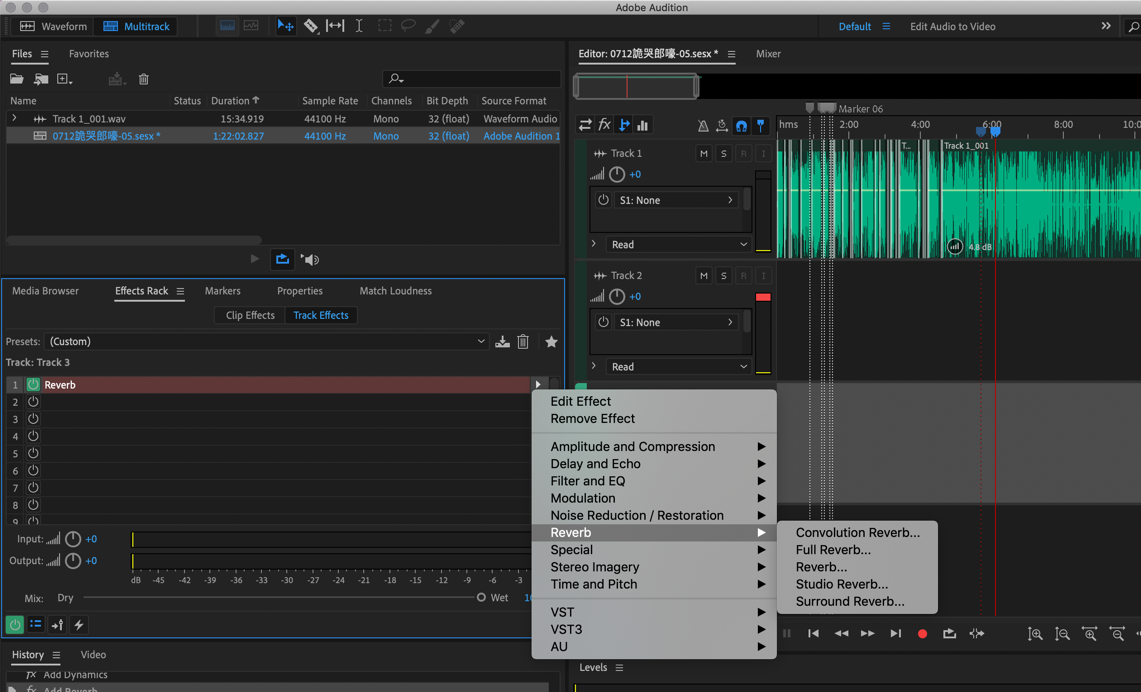This screenshot has height=692, width=1141.
Task: Delete preset trash icon in Effects Rack
Action: [522, 341]
